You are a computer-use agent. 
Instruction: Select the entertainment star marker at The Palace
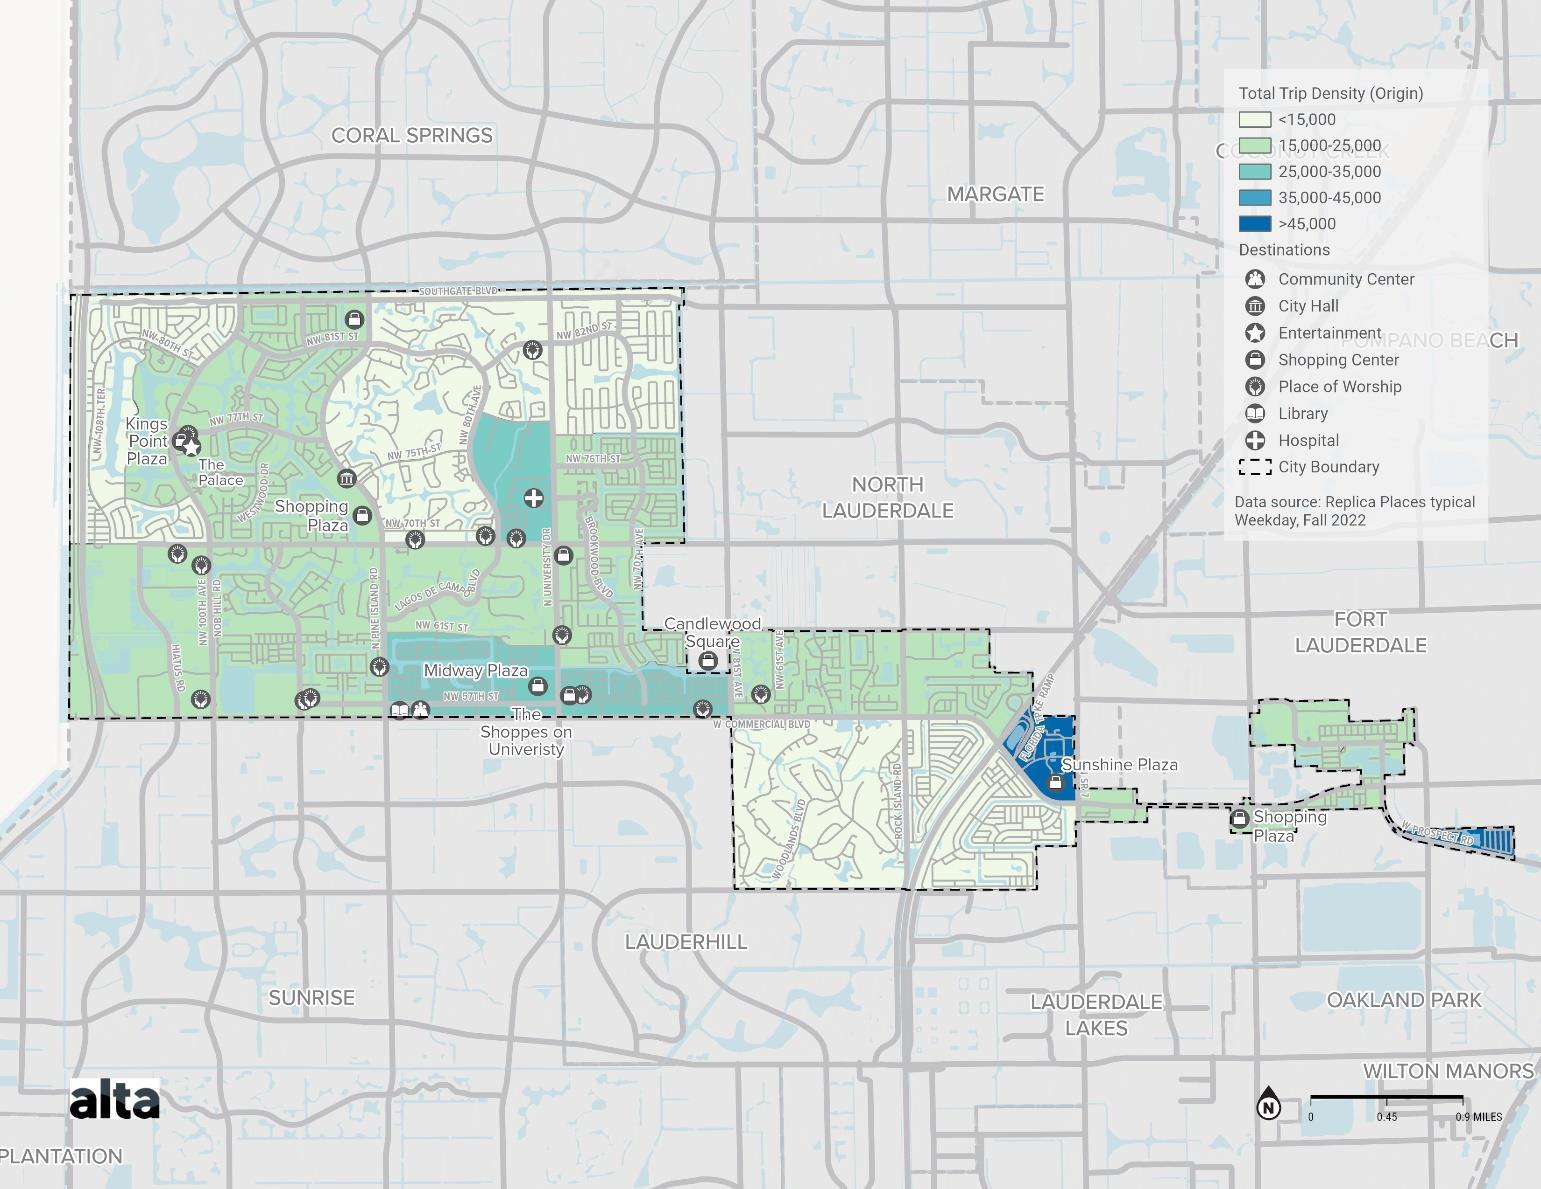(191, 447)
